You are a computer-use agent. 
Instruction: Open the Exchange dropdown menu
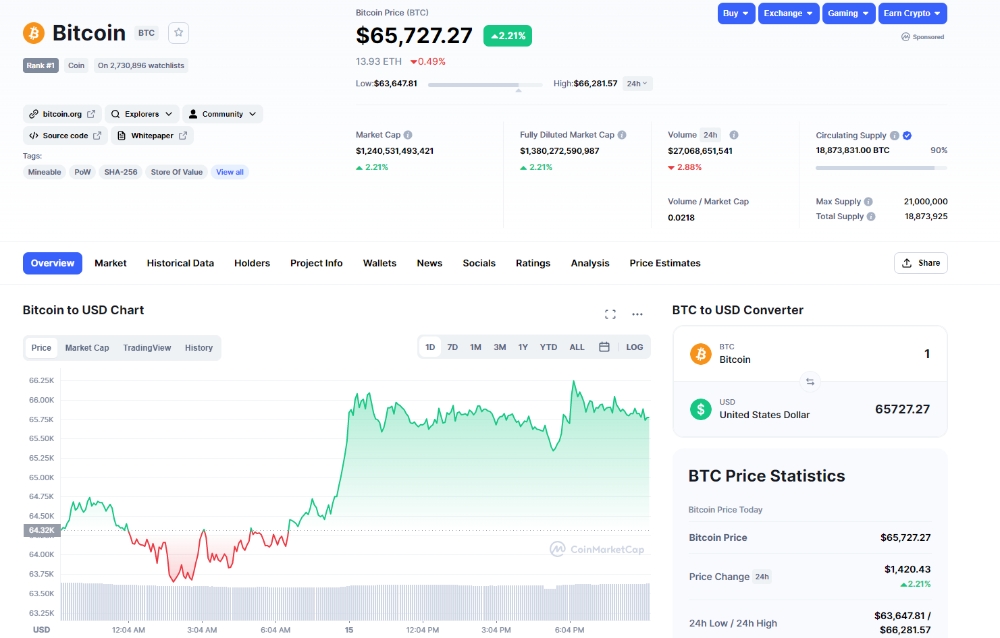tap(788, 13)
